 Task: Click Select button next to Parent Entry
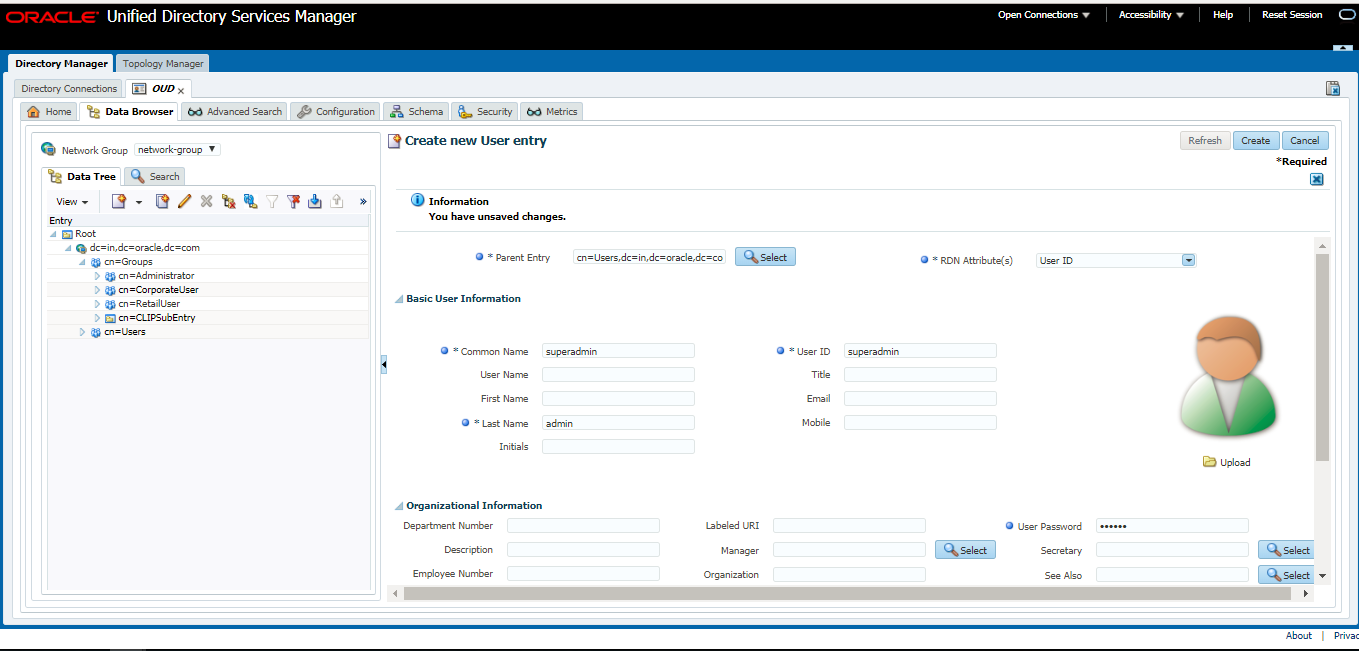[765, 257]
